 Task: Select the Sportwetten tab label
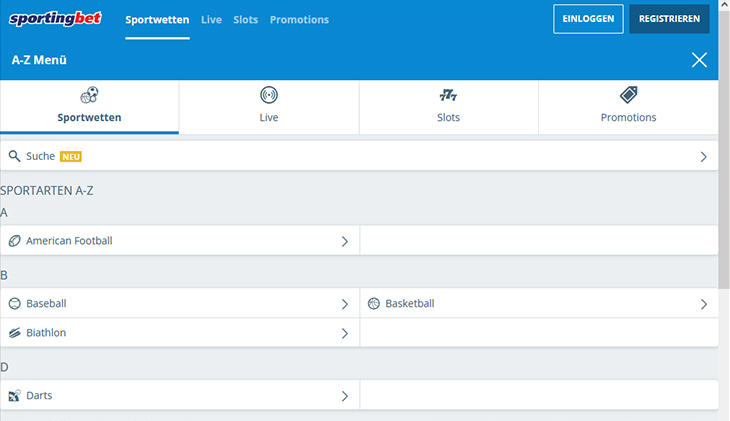click(x=89, y=117)
